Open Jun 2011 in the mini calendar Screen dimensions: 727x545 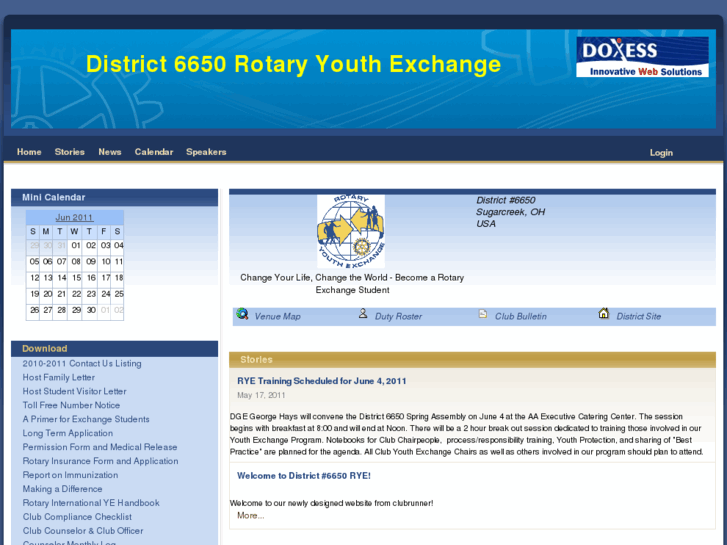pos(74,217)
